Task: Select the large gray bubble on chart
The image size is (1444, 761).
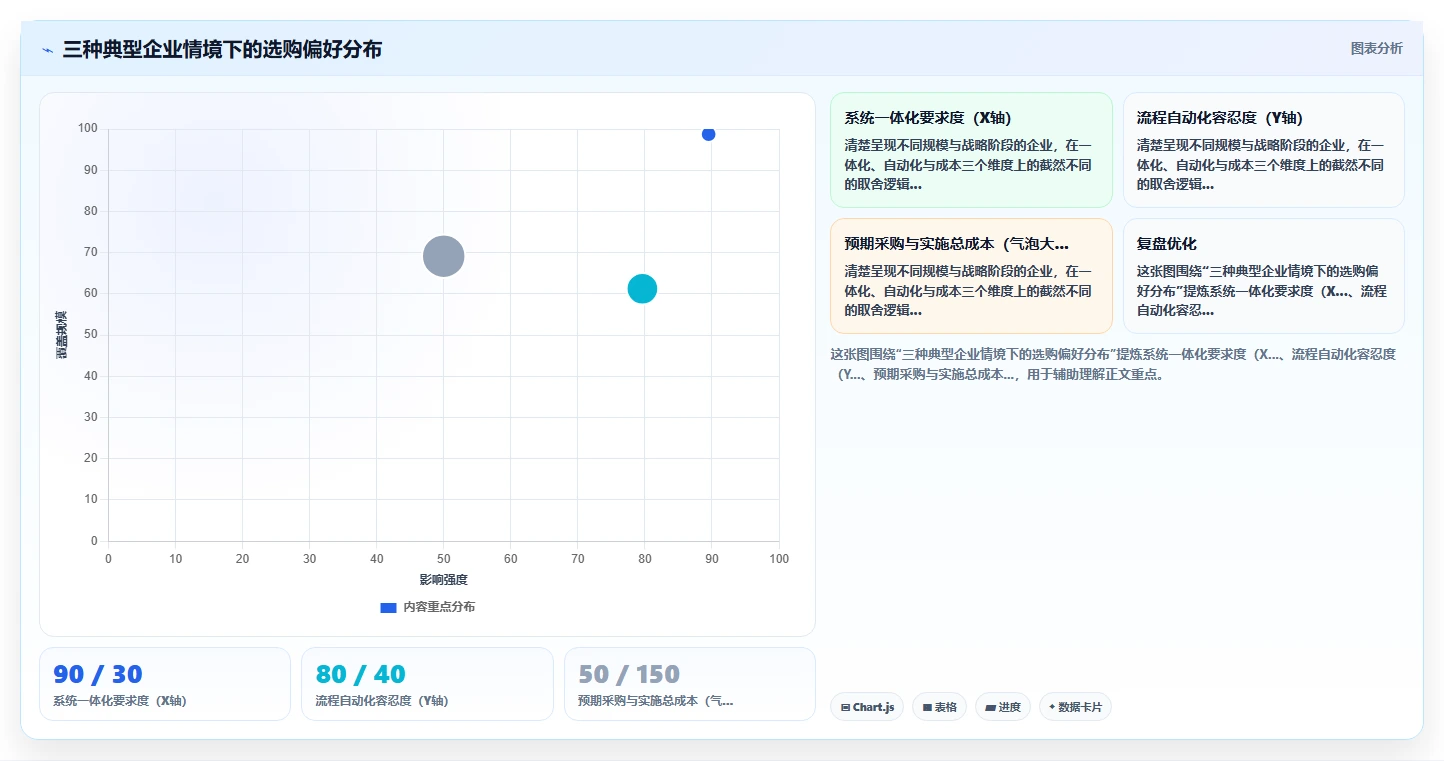Action: point(443,256)
